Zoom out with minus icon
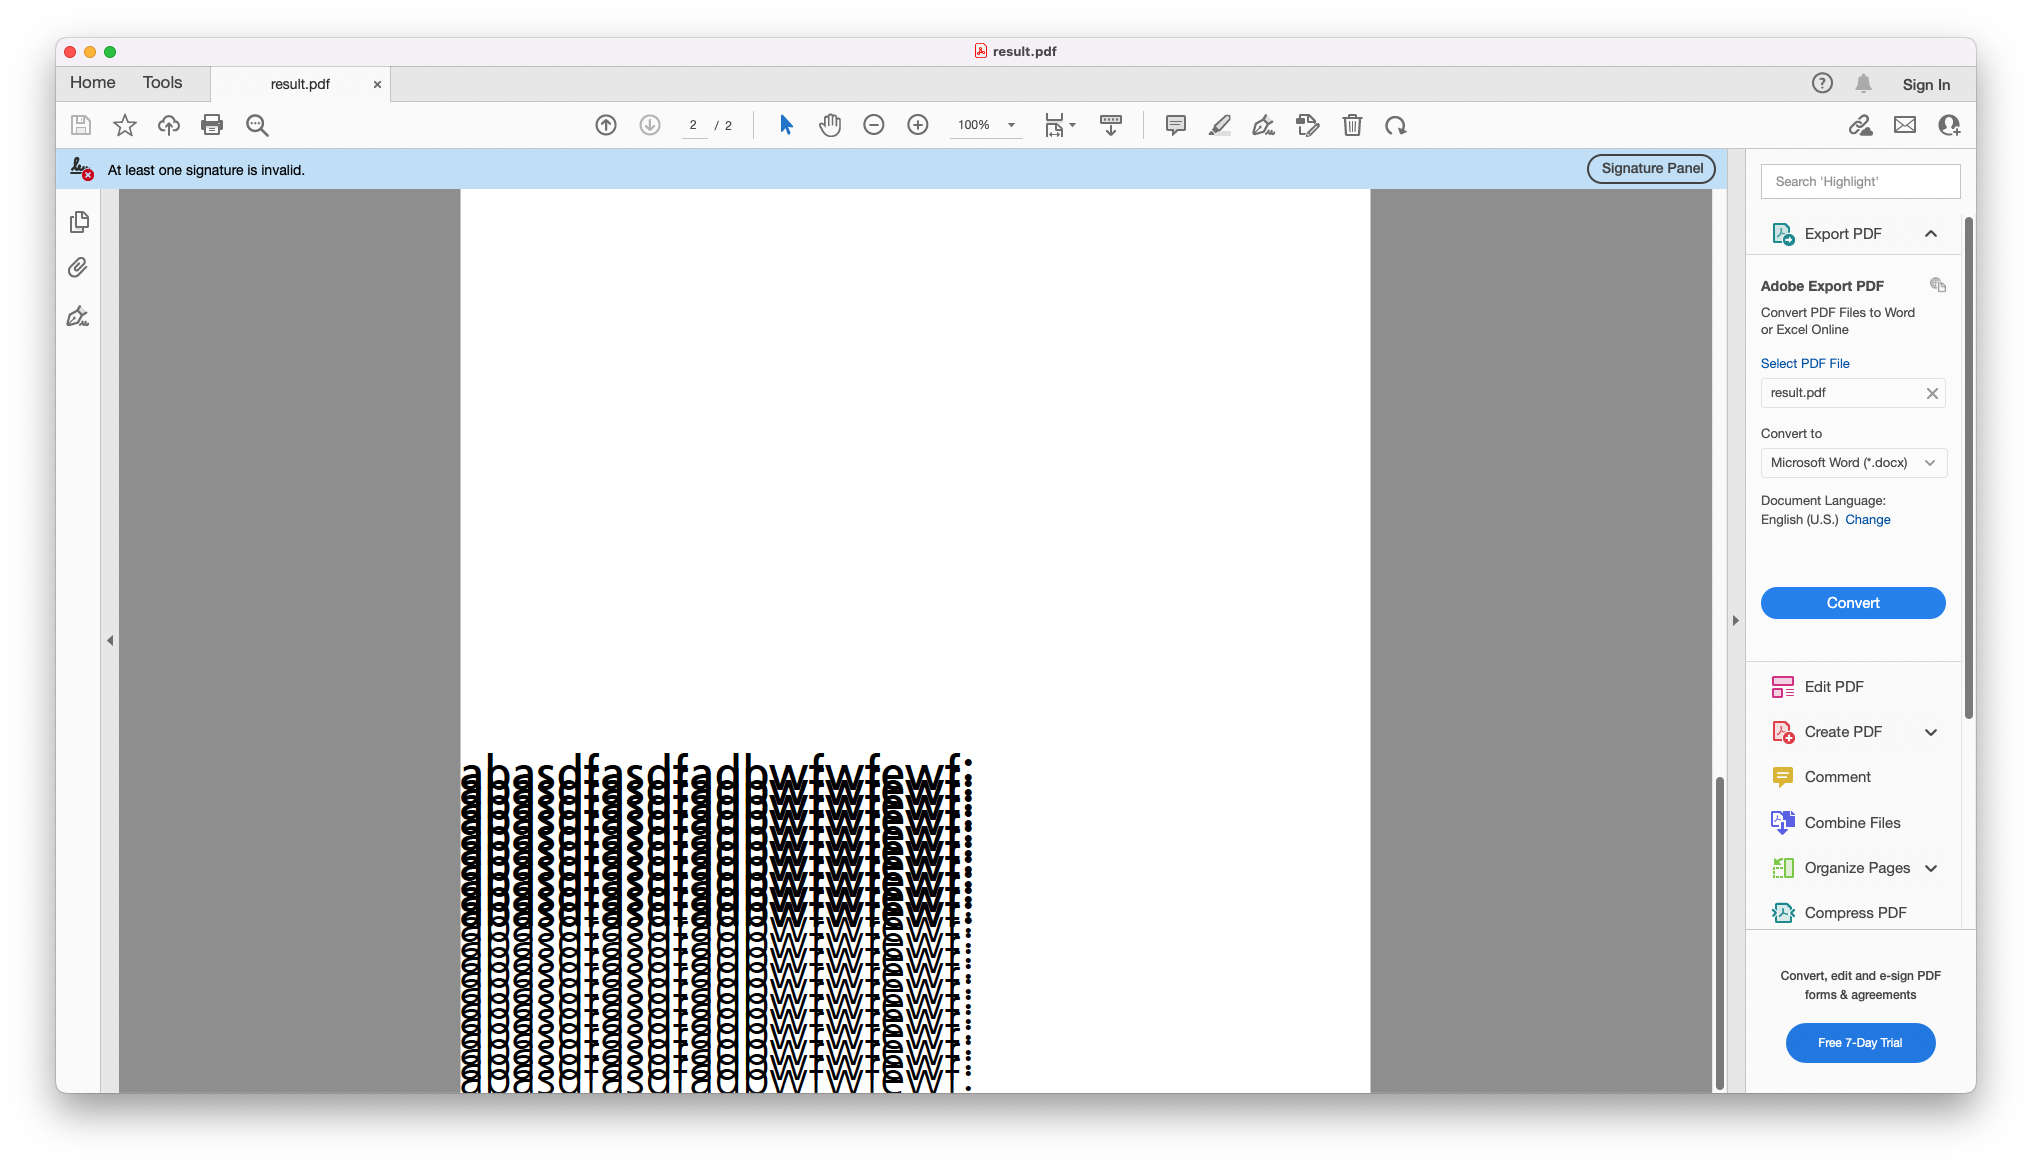The height and width of the screenshot is (1167, 2032). tap(874, 125)
